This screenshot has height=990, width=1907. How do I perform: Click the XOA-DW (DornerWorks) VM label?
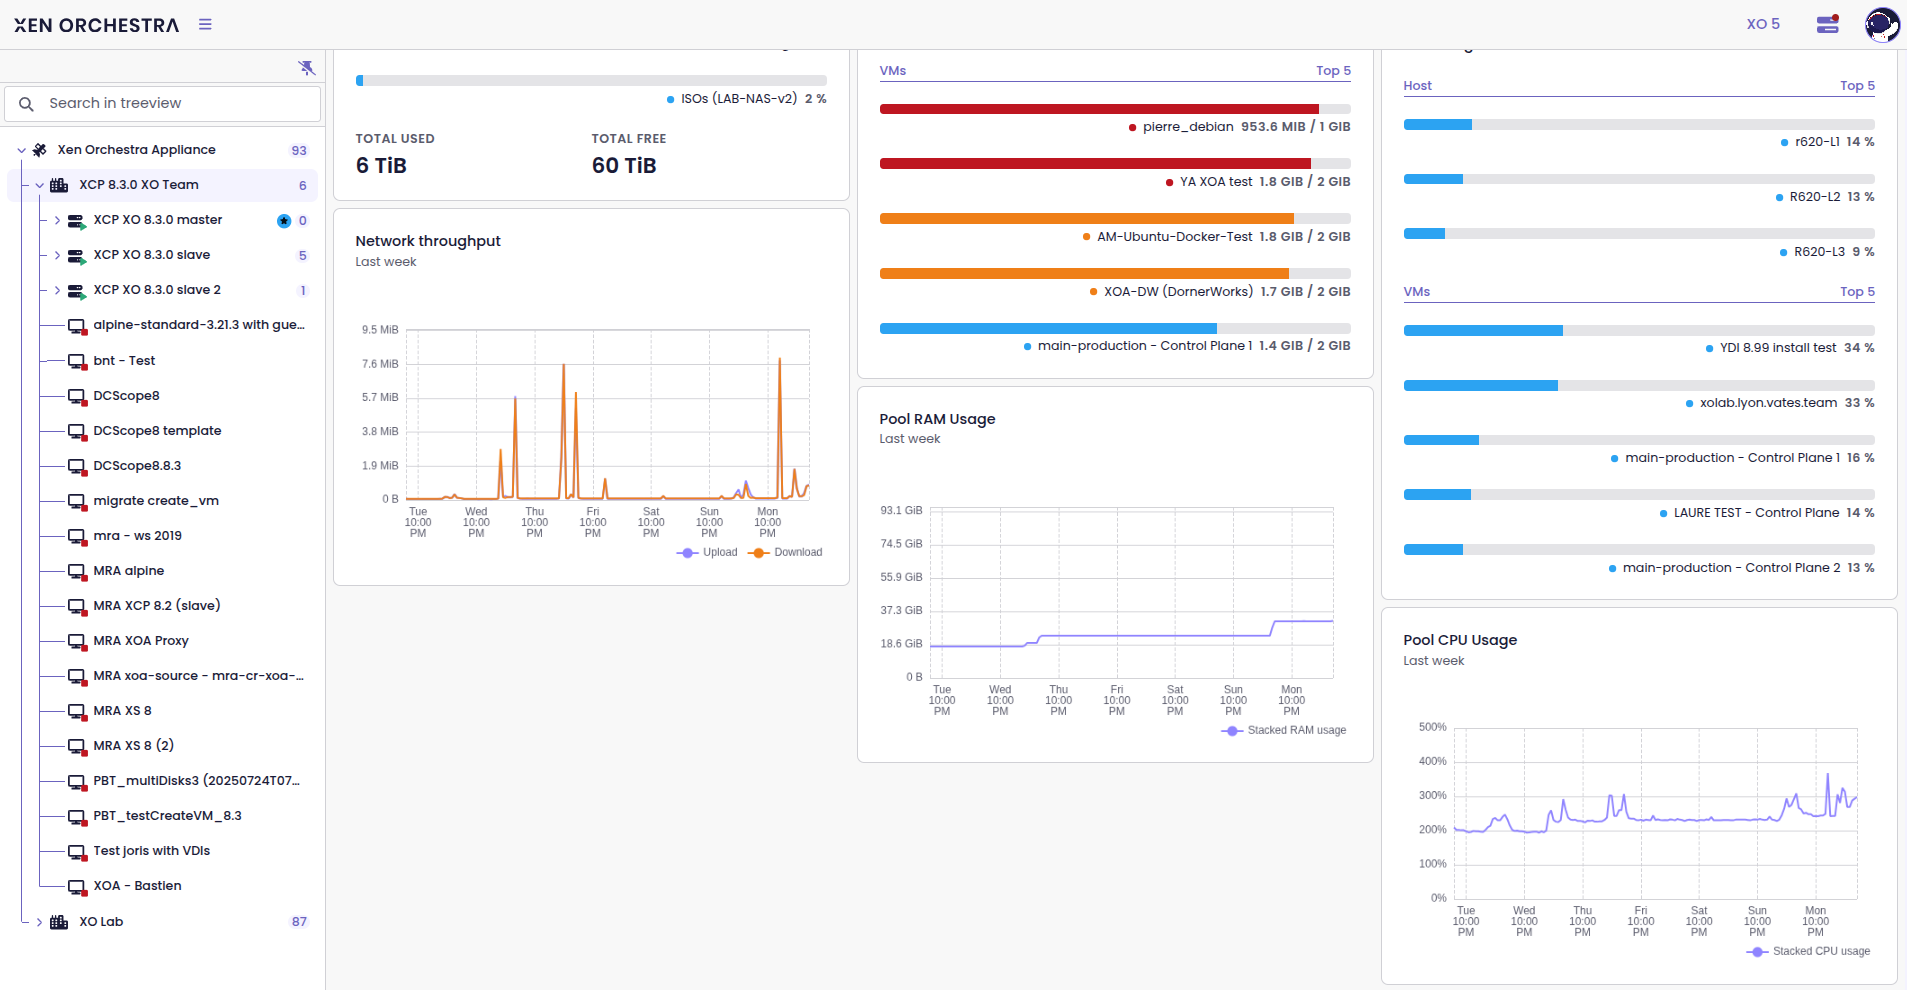pyautogui.click(x=1178, y=292)
